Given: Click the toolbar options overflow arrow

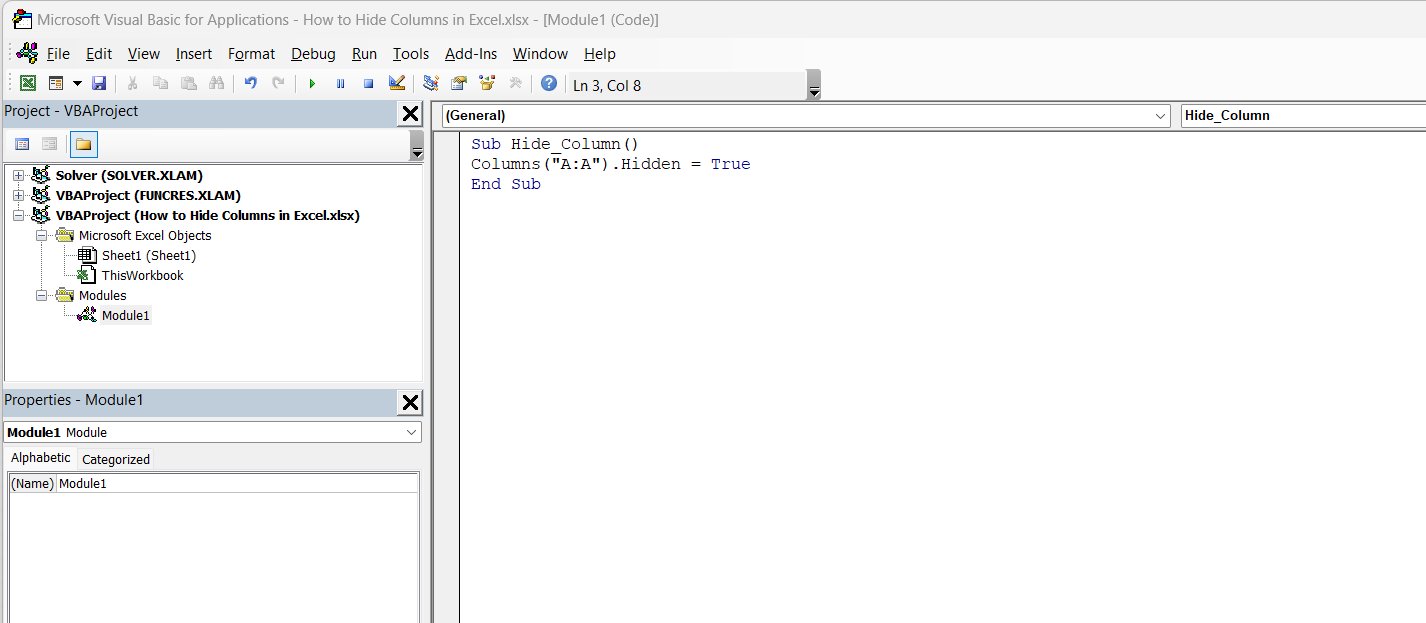Looking at the screenshot, I should [x=814, y=86].
